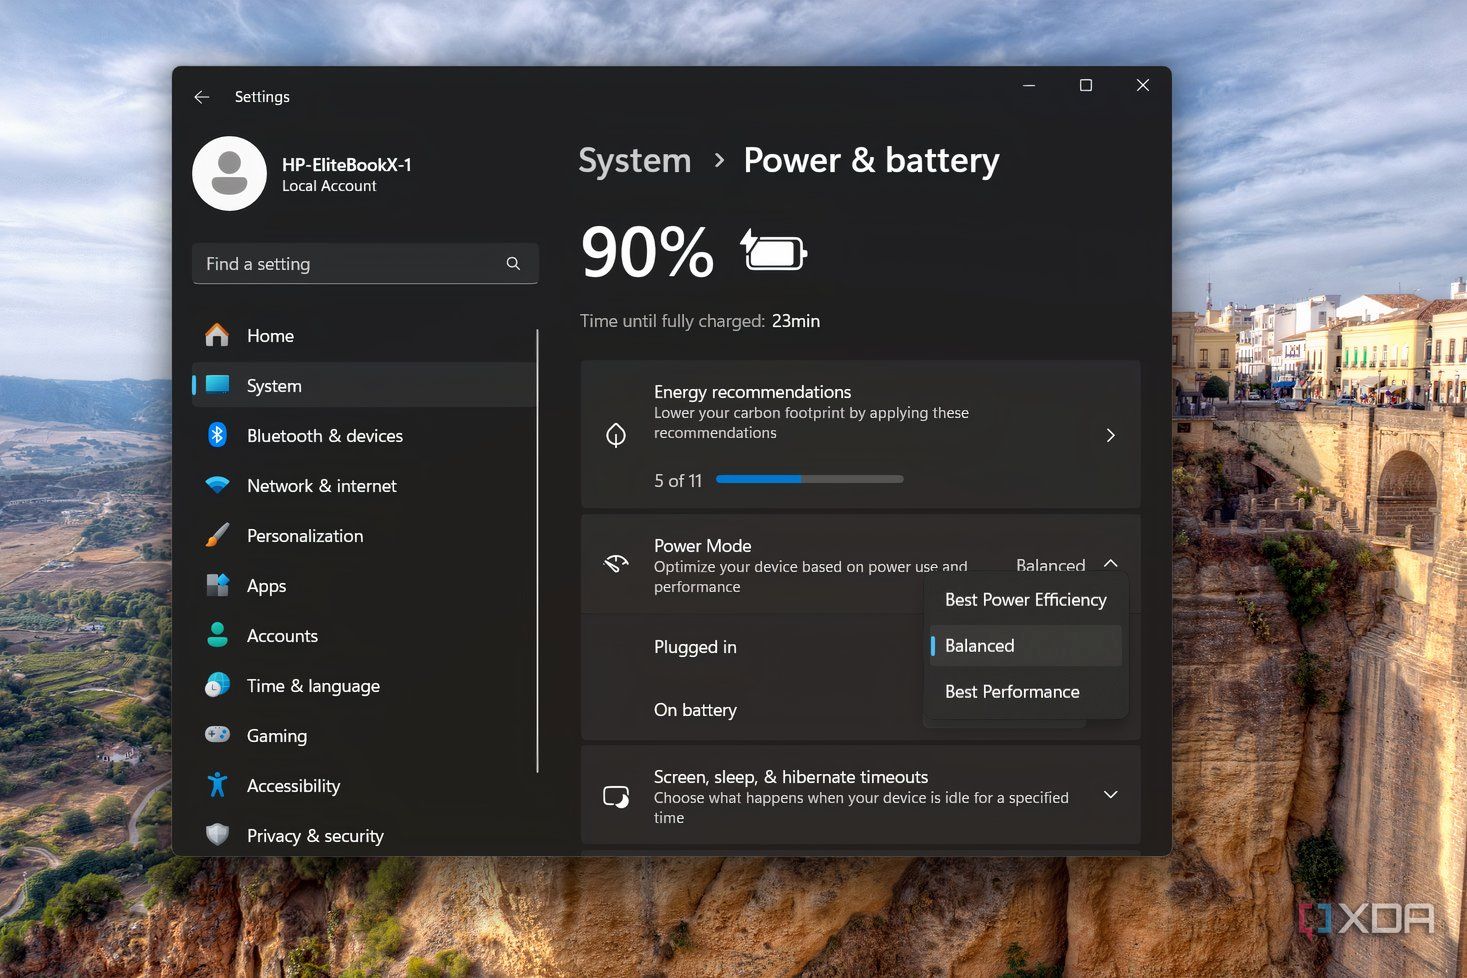Click the back arrow button
This screenshot has width=1467, height=978.
pos(202,97)
